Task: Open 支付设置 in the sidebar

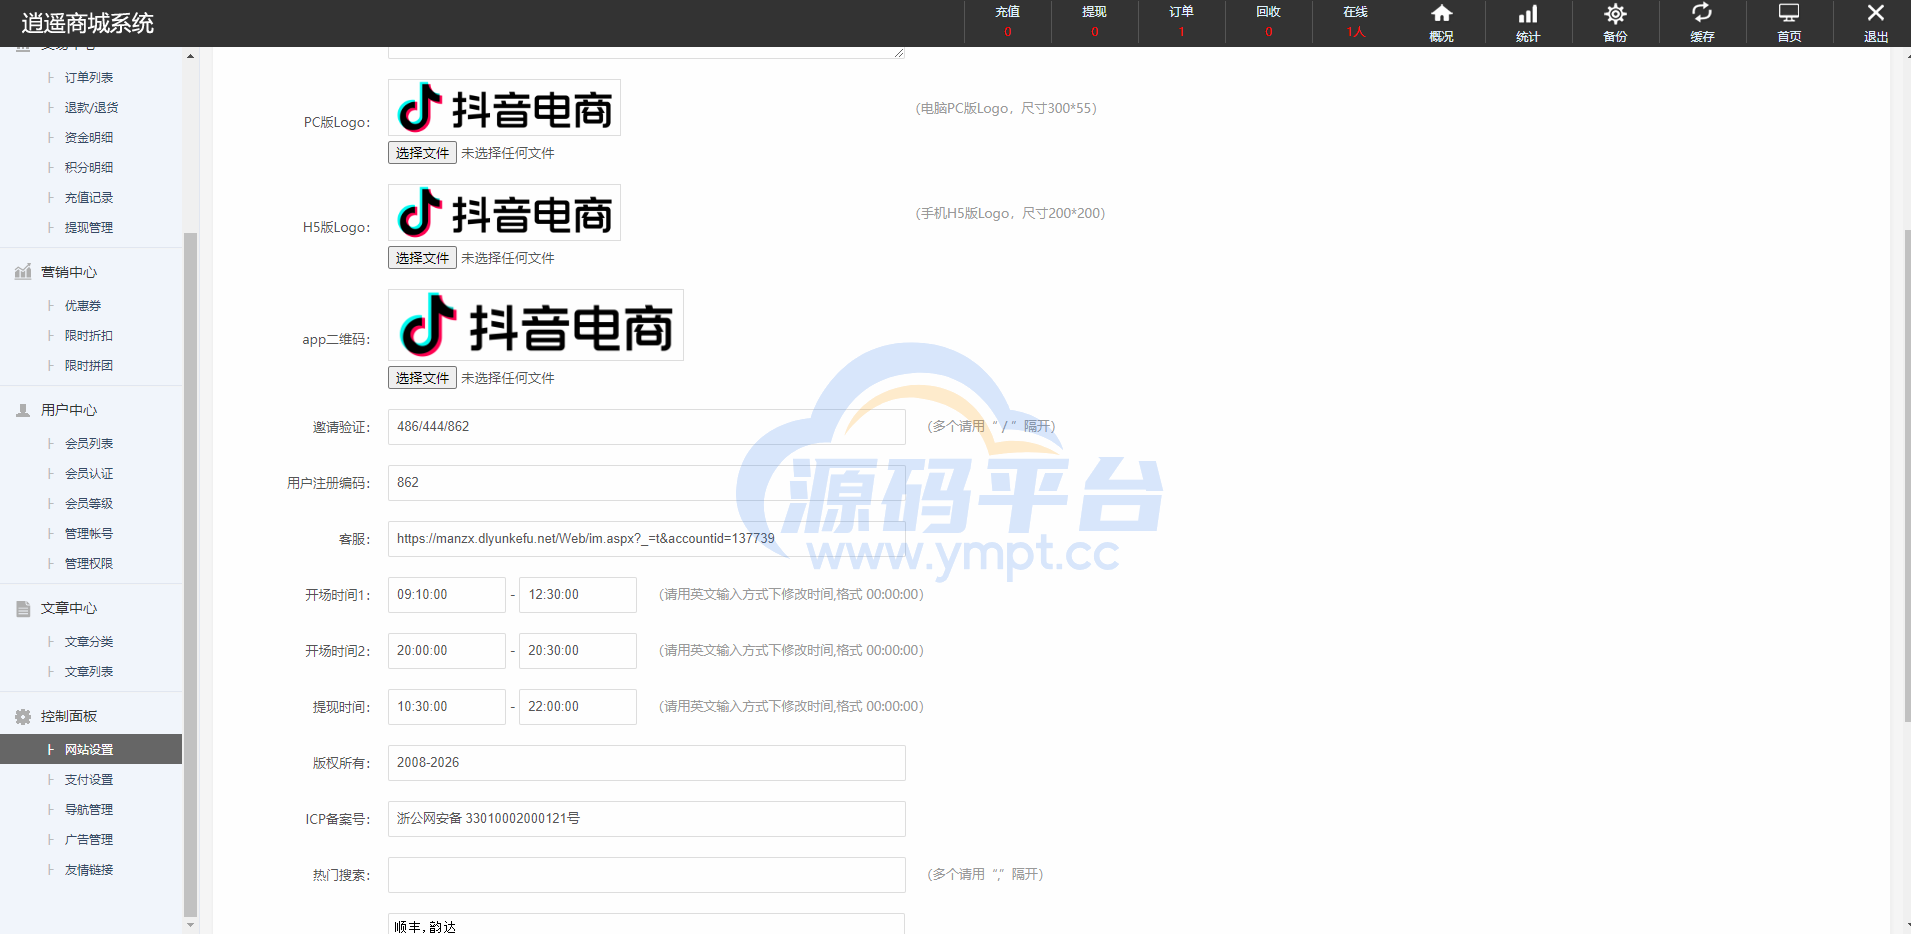Action: tap(91, 779)
